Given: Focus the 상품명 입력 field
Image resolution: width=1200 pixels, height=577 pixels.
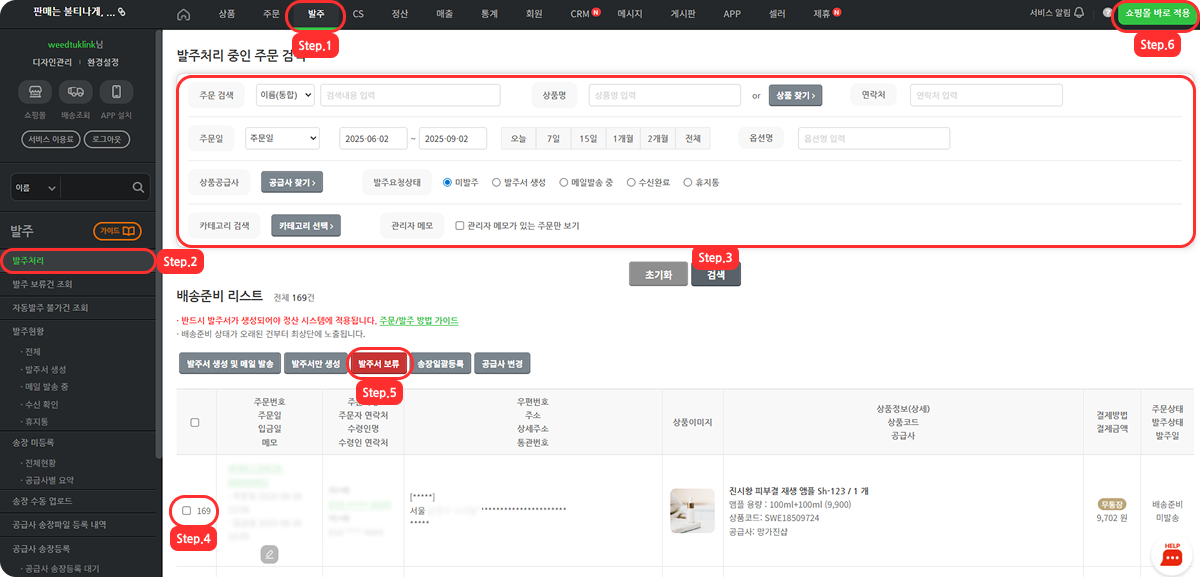Looking at the screenshot, I should pos(664,95).
